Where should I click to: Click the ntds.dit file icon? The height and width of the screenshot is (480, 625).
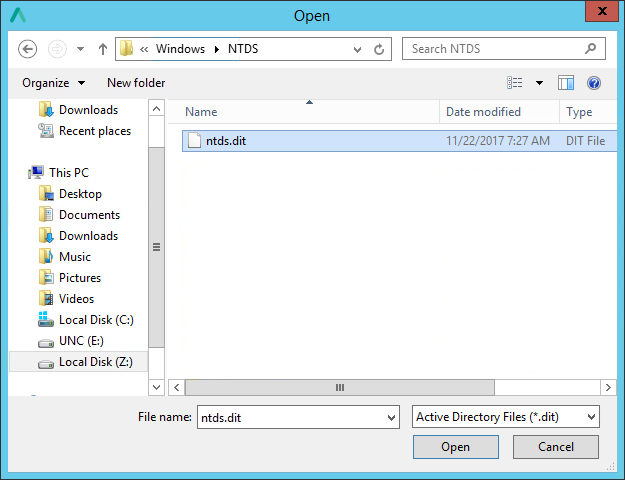point(194,141)
